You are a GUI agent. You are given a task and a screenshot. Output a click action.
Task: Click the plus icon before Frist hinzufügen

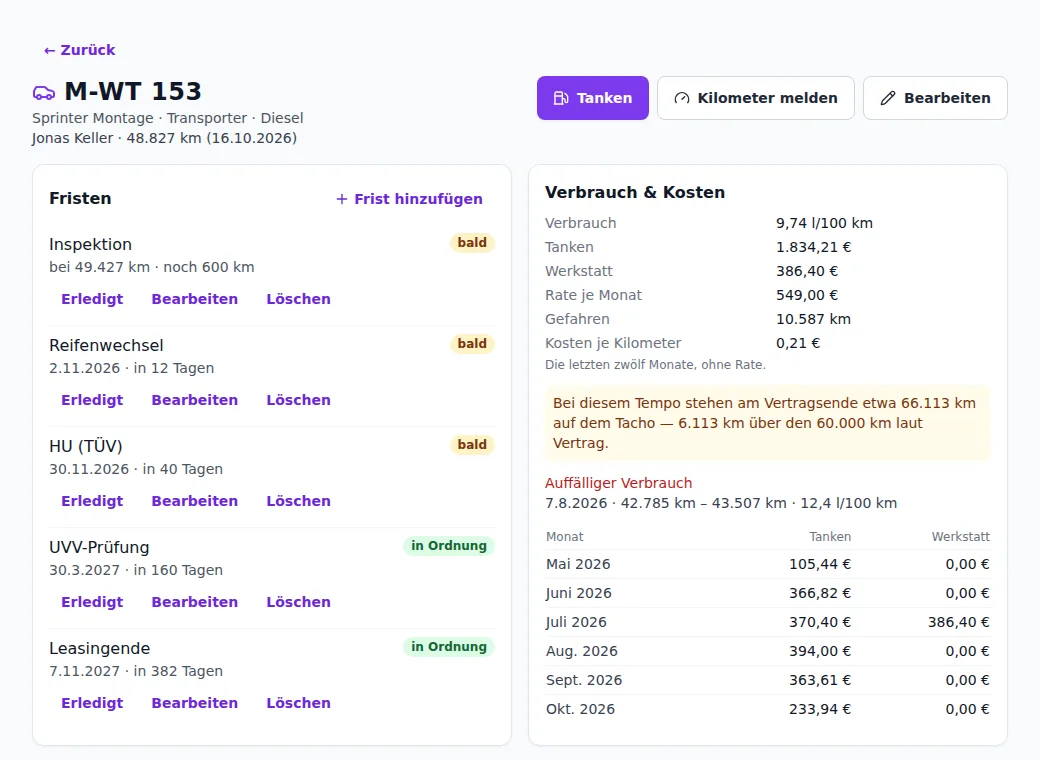(x=342, y=199)
